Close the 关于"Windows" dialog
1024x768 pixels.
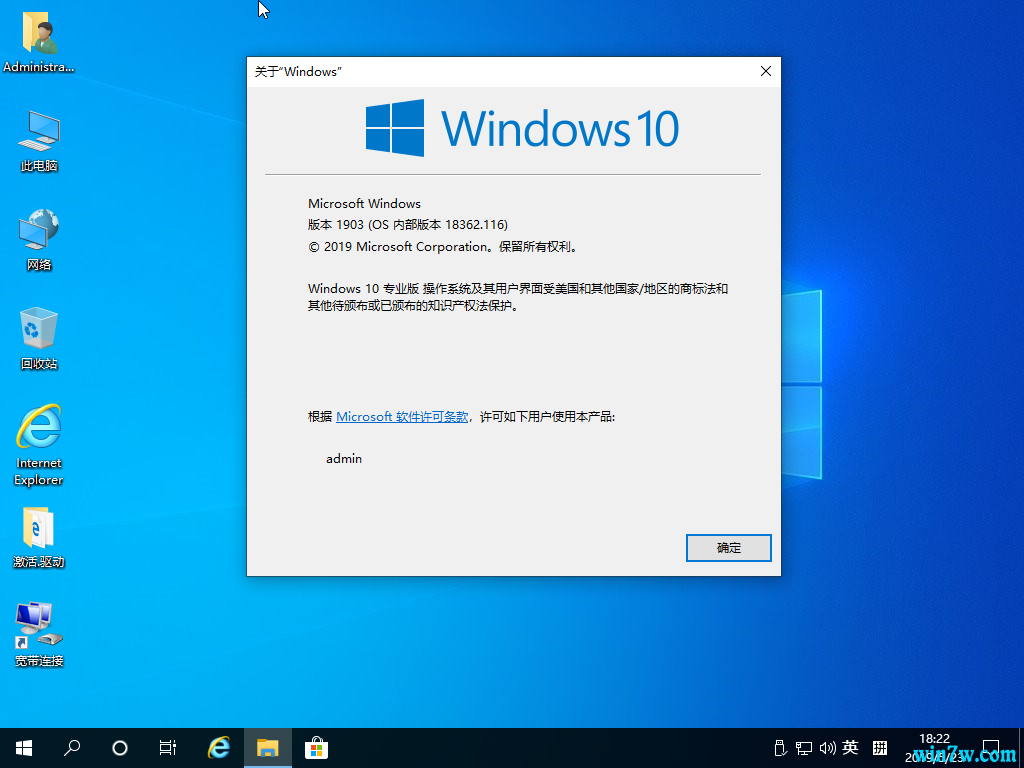tap(766, 71)
